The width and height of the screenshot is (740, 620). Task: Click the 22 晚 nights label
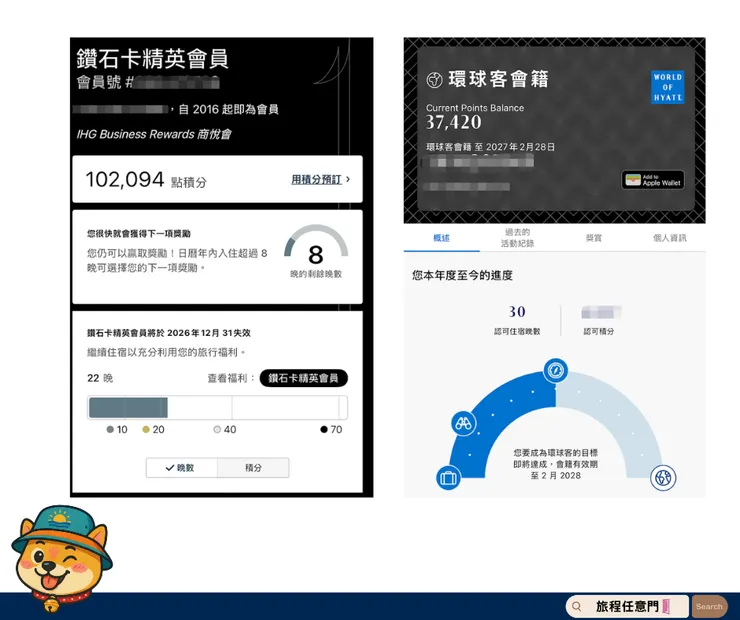(x=100, y=378)
